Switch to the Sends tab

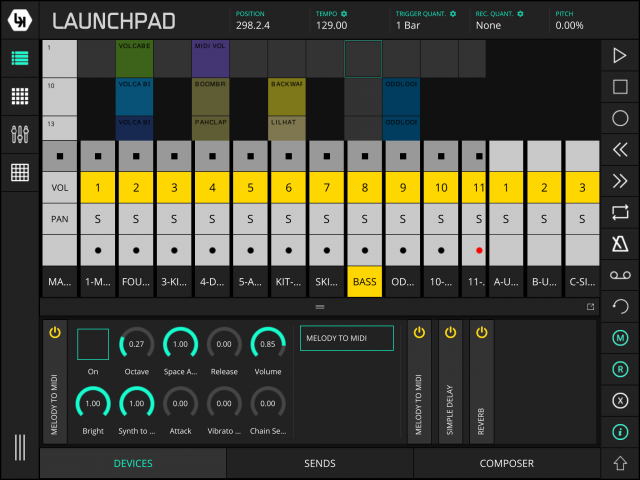click(319, 463)
